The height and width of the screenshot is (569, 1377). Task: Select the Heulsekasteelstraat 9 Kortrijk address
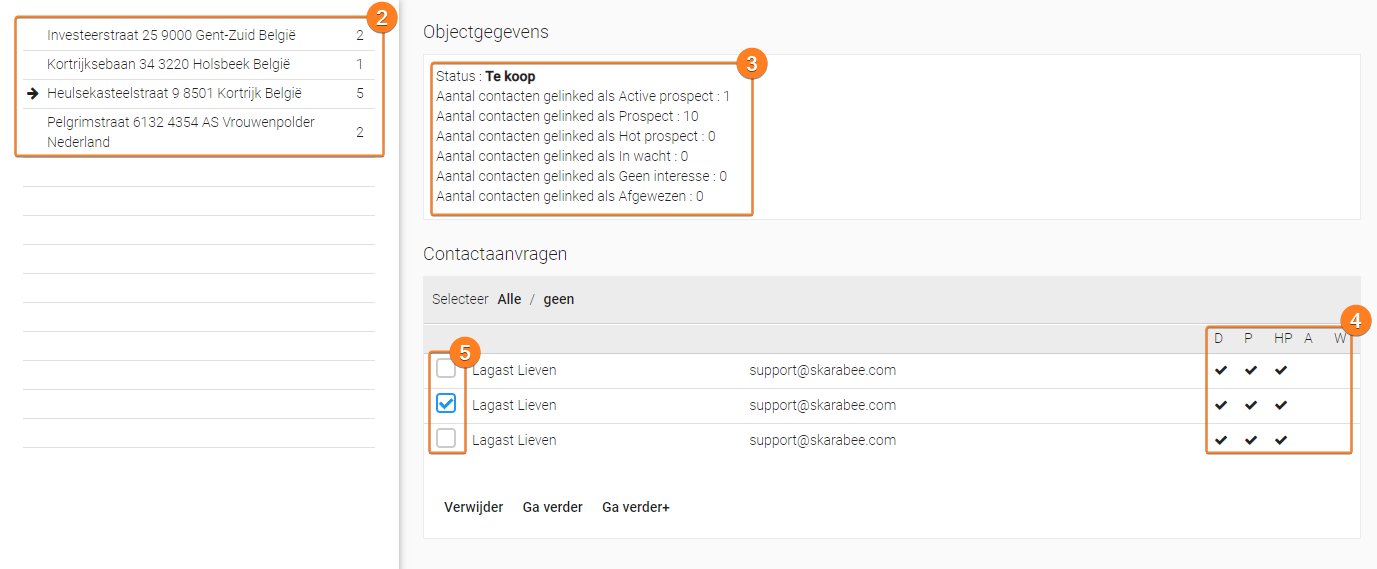pyautogui.click(x=174, y=93)
